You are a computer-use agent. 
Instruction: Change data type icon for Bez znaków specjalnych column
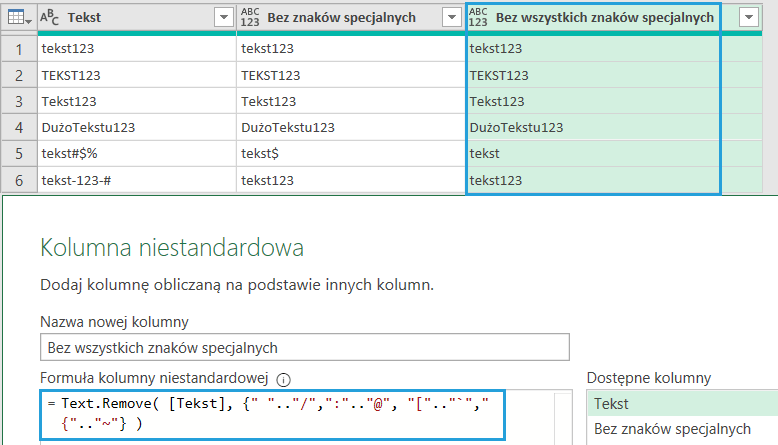pyautogui.click(x=250, y=17)
